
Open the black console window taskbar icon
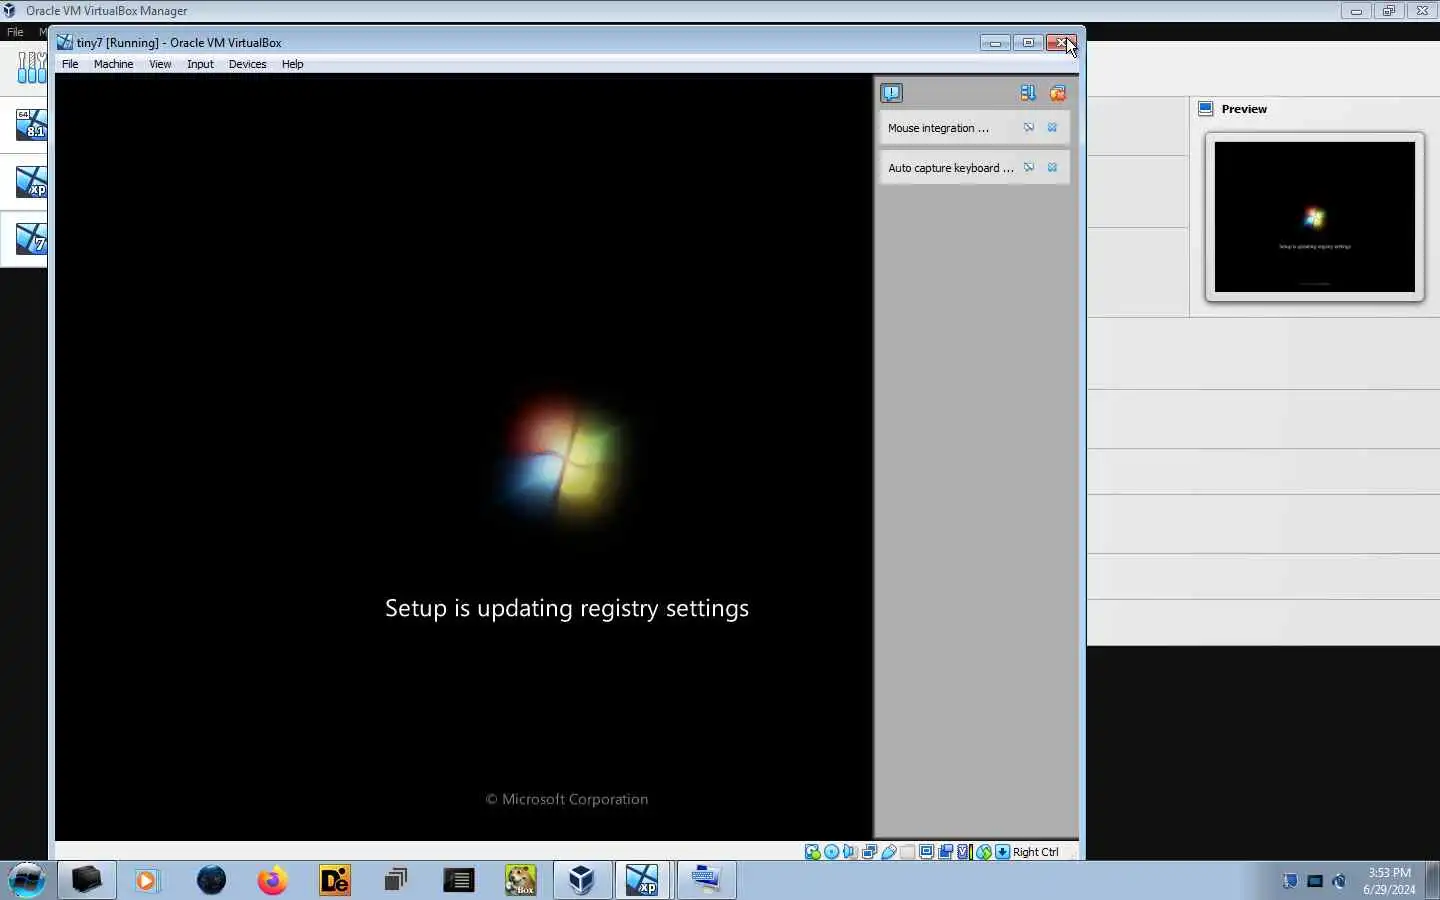click(x=459, y=880)
